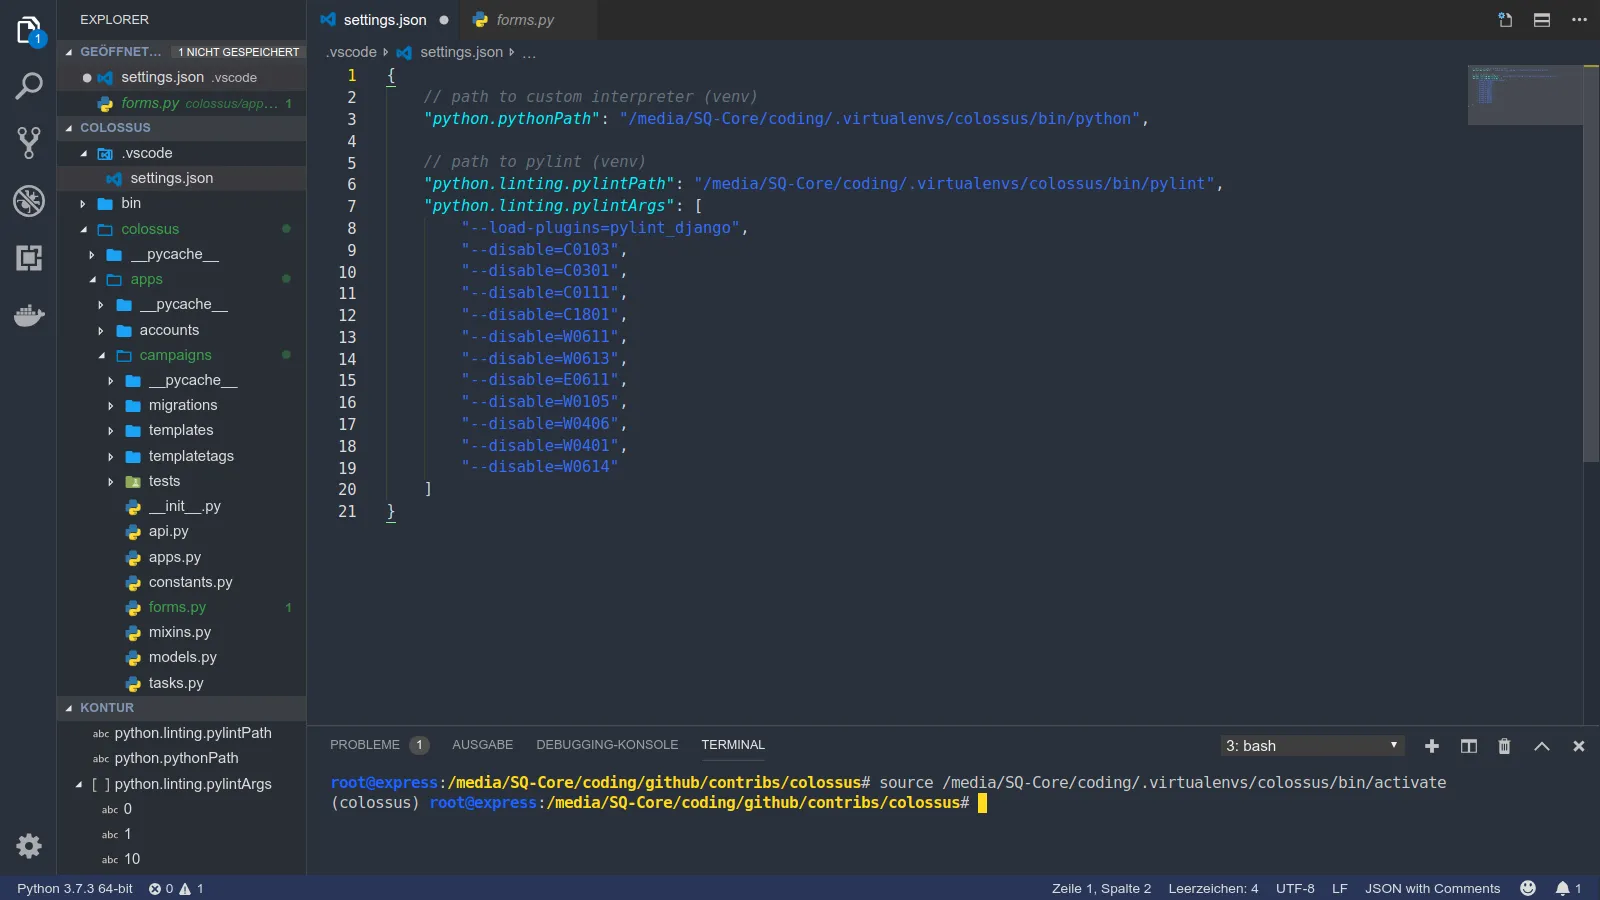
Task: Open the Extensions view
Action: (x=29, y=258)
